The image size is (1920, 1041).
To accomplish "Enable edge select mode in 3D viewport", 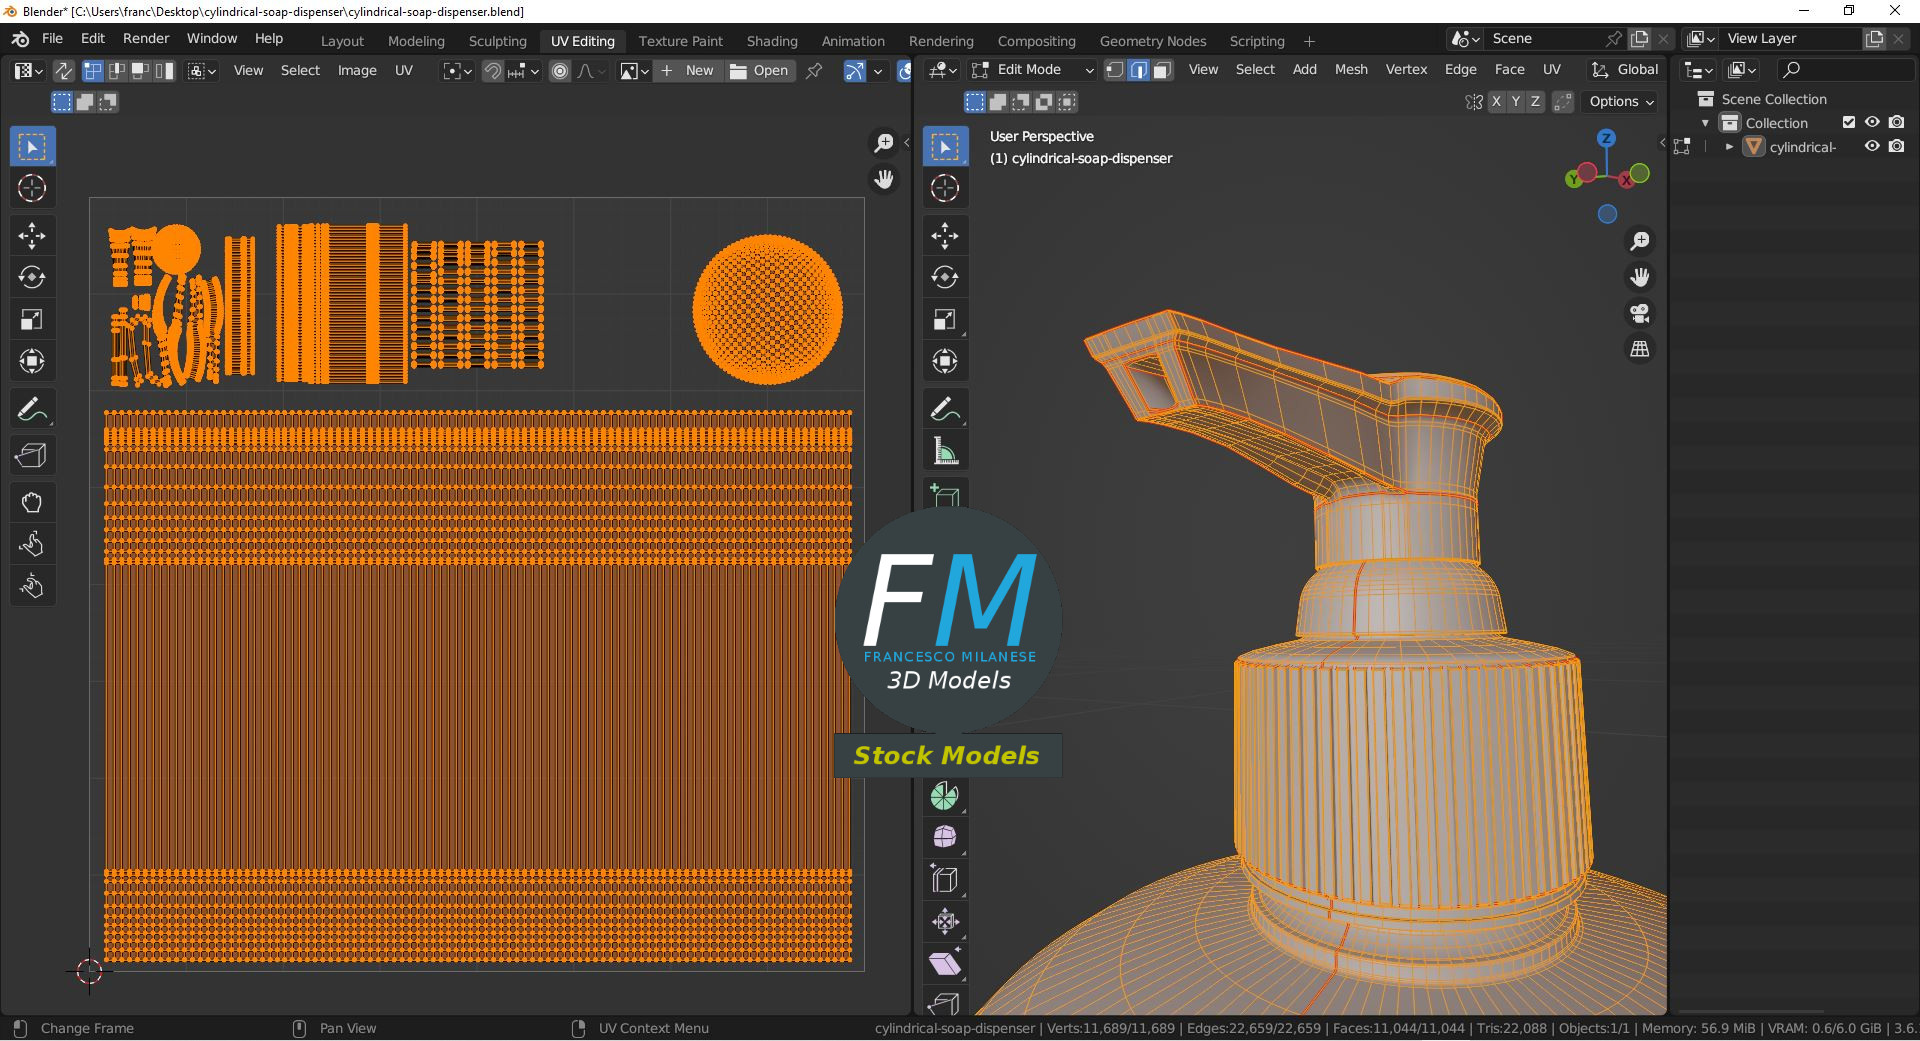I will [1138, 70].
